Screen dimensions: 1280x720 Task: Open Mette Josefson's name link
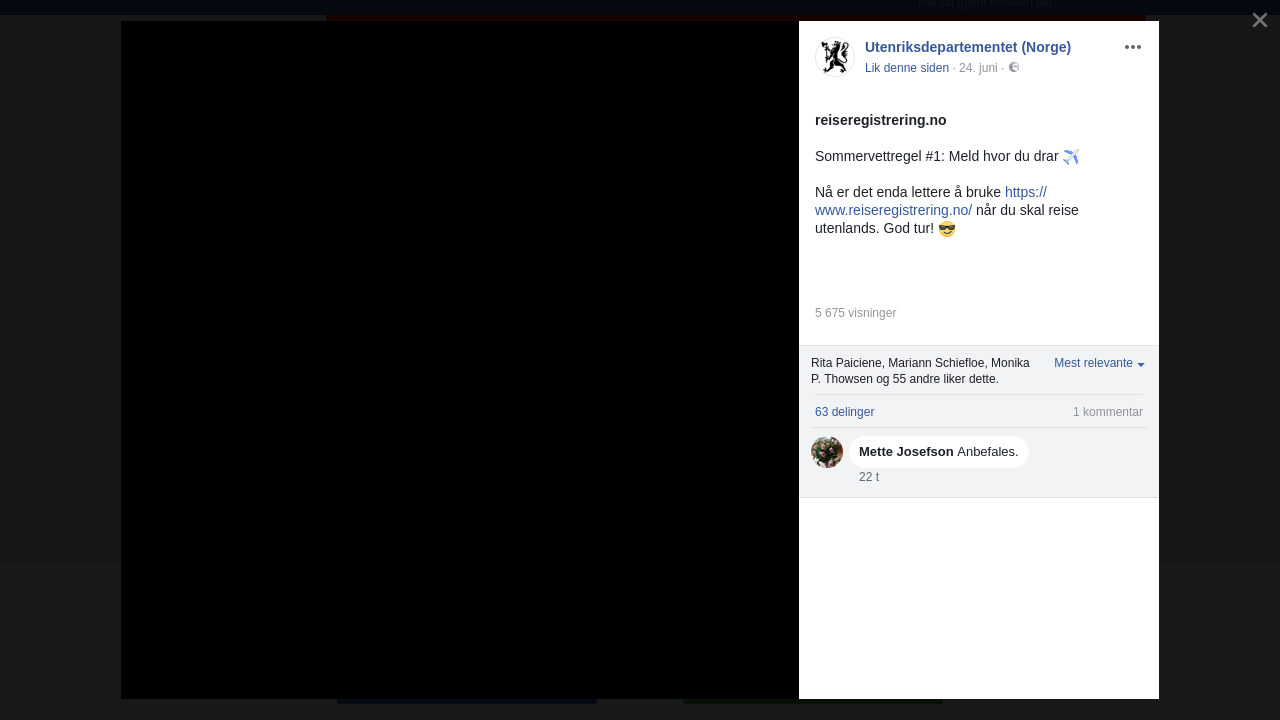tap(906, 452)
